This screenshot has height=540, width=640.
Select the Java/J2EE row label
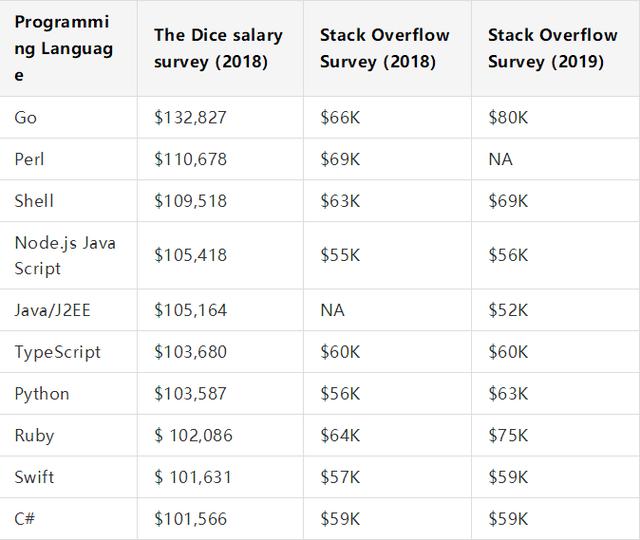[x=52, y=310]
